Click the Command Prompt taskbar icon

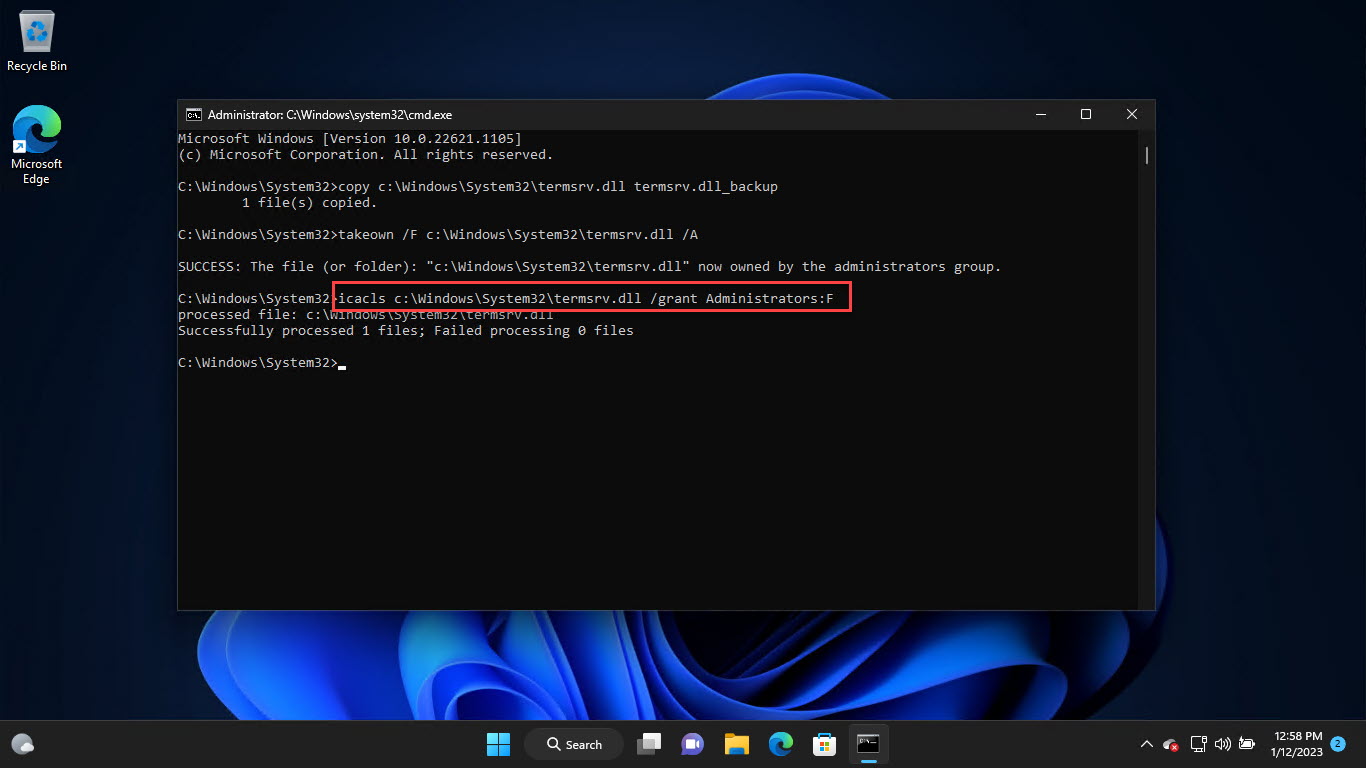(868, 744)
